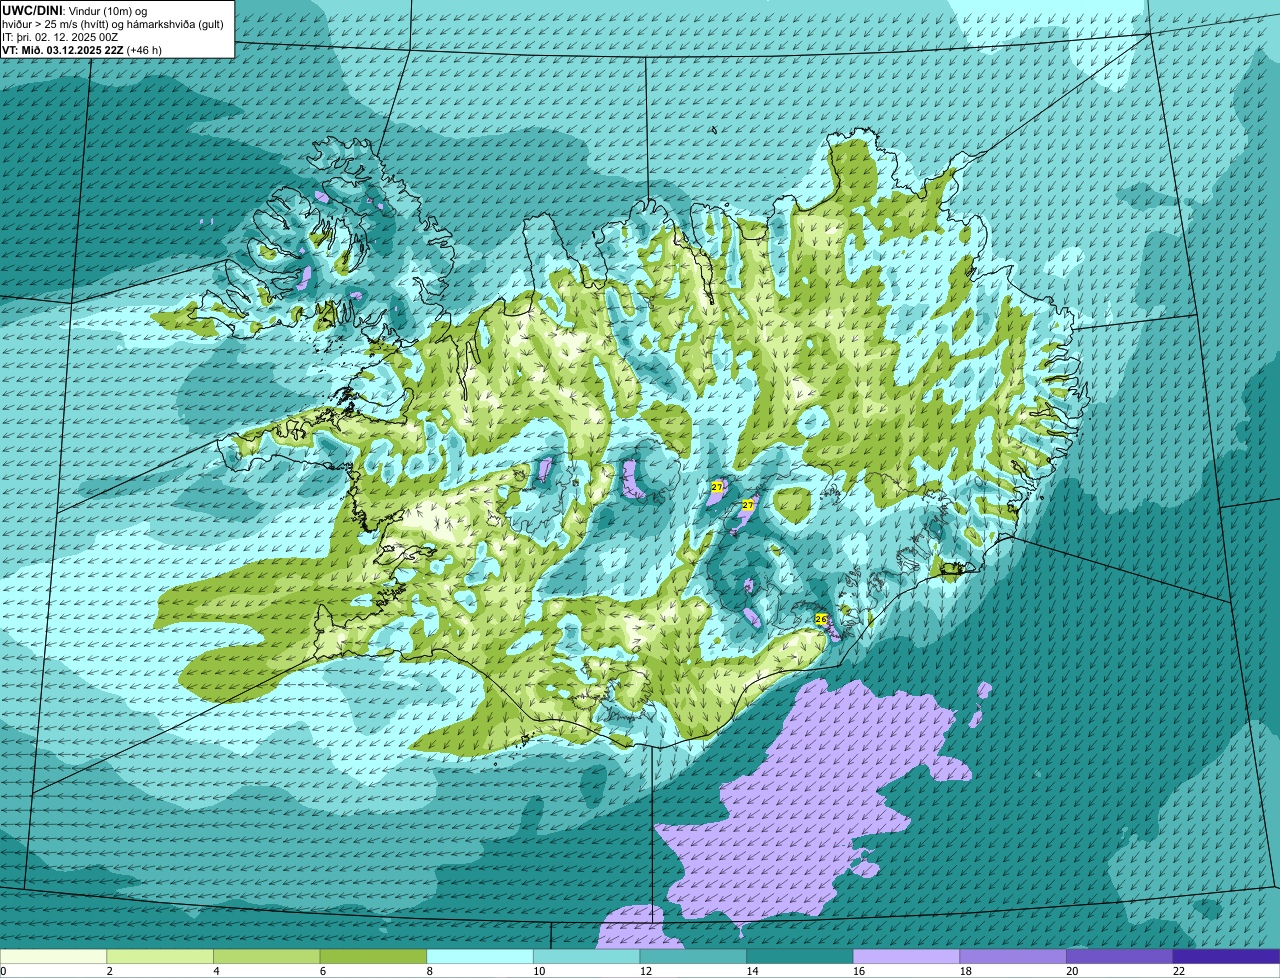The image size is (1280, 978).
Task: Click the yellow '26' max gust label
Action: point(821,619)
